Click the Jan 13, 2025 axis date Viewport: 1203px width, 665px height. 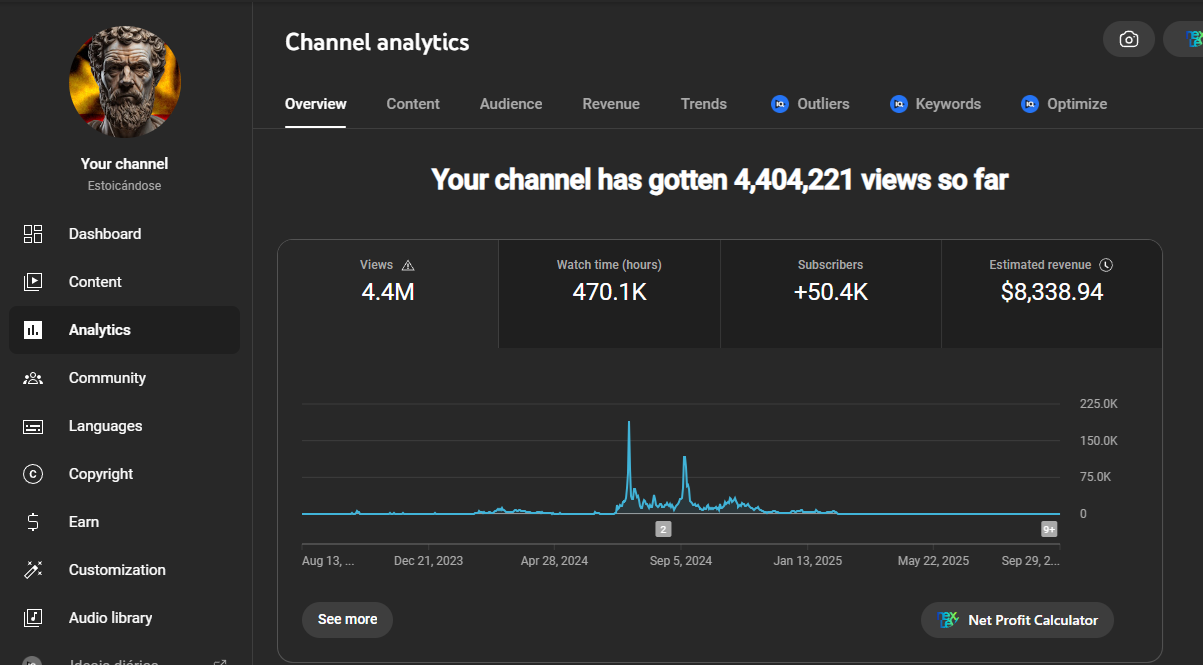click(808, 561)
